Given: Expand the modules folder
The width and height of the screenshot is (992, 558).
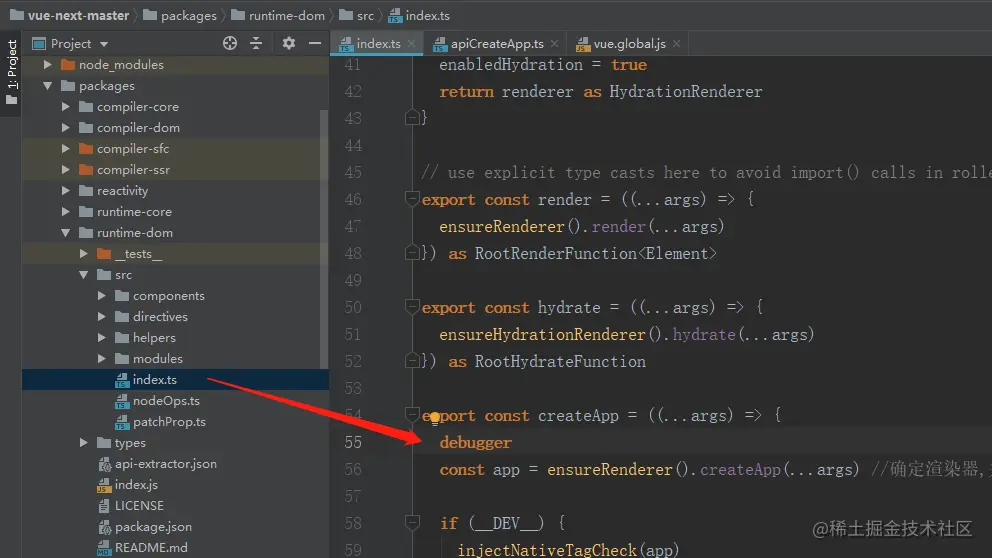Looking at the screenshot, I should [x=101, y=359].
